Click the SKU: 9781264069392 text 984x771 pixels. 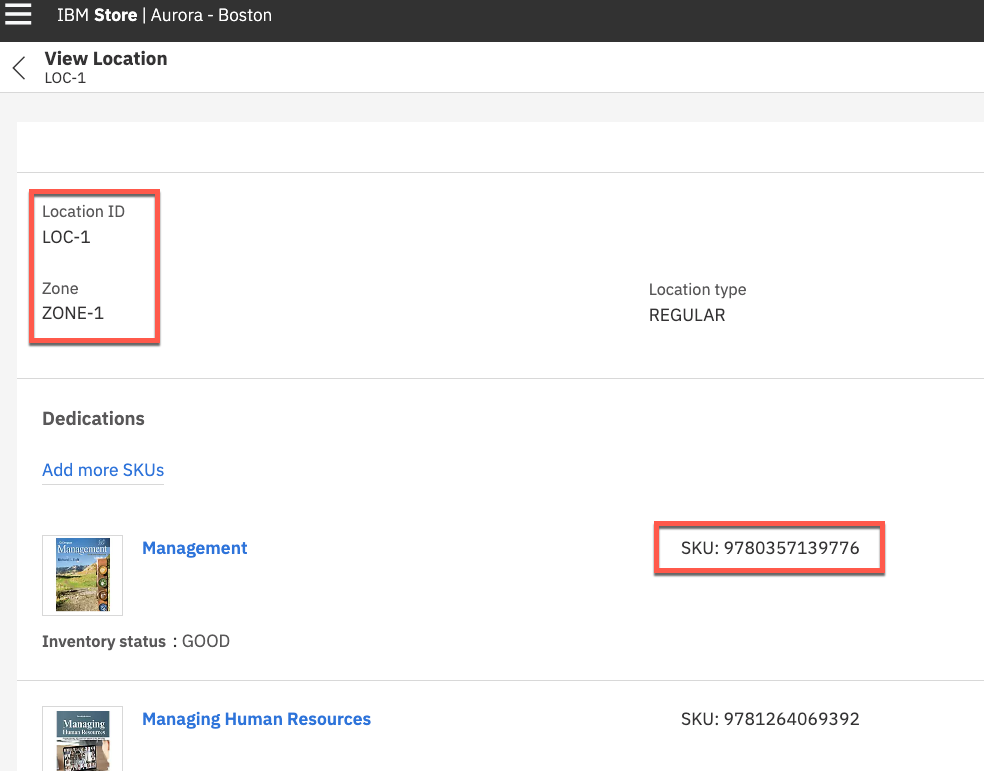coord(770,719)
